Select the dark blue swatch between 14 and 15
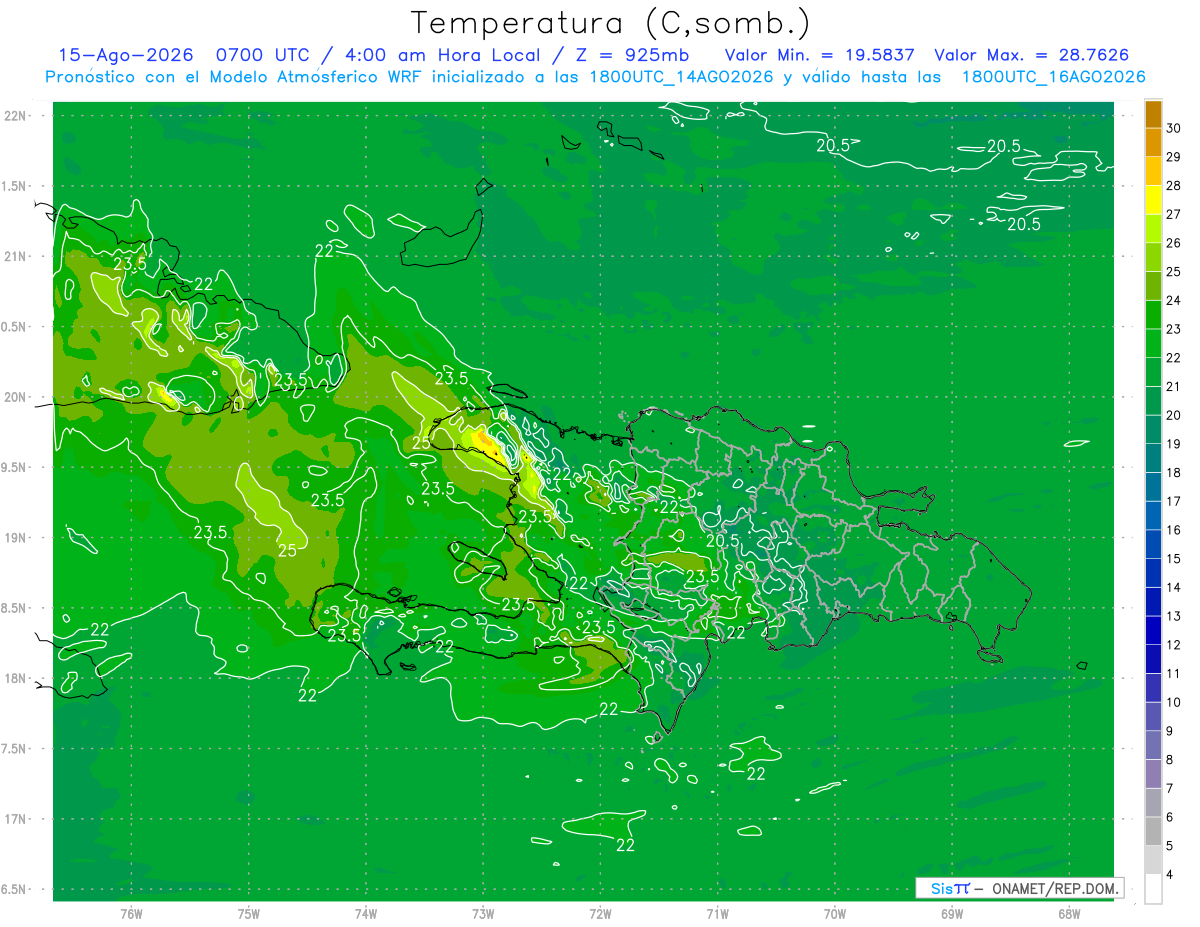This screenshot has width=1200, height=927. 1153,573
